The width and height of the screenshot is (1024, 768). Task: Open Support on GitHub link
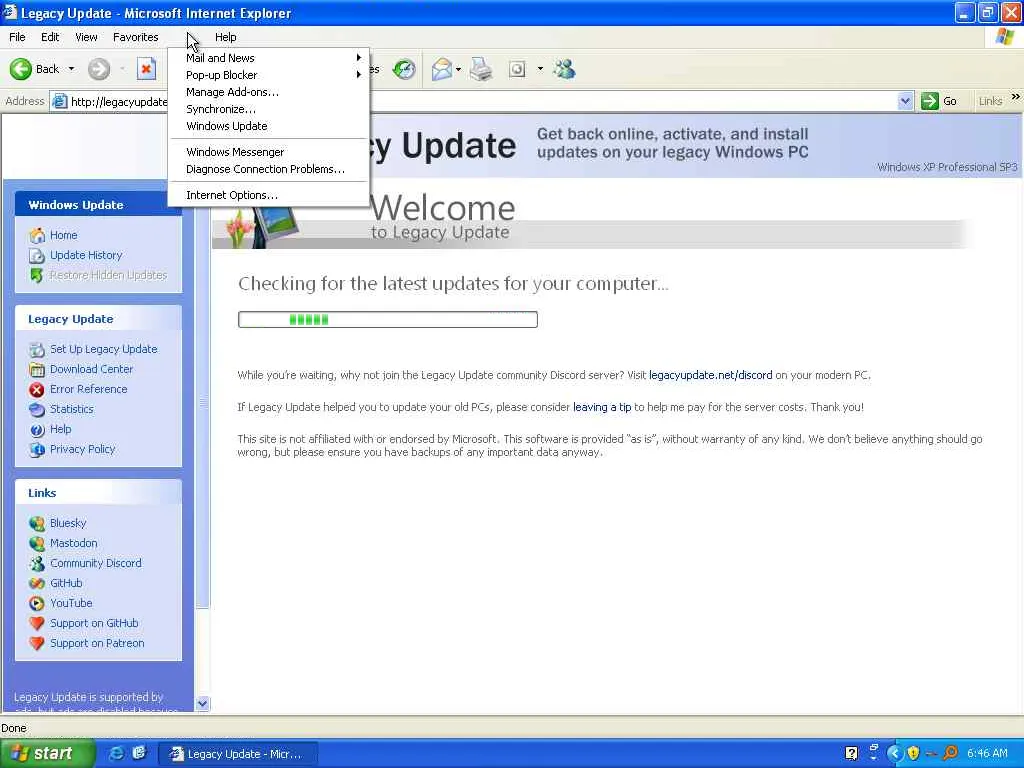click(x=94, y=623)
